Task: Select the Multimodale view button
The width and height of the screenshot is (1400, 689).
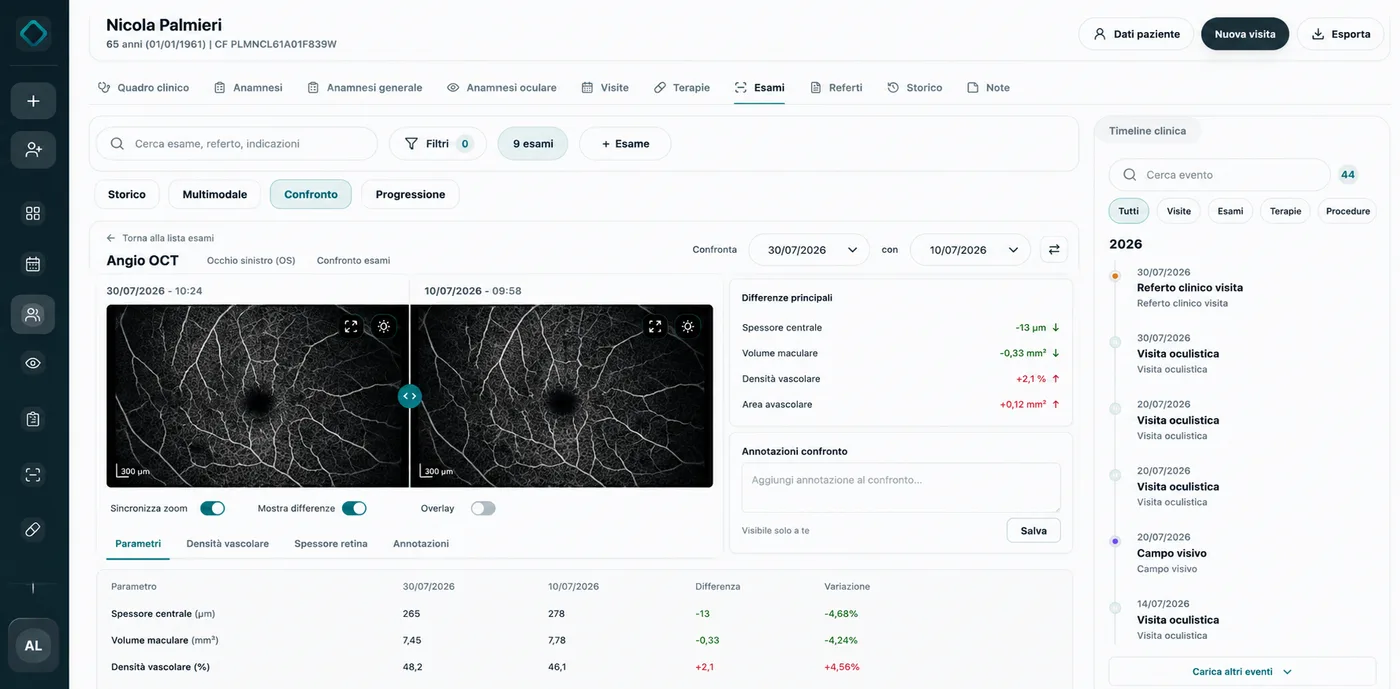Action: point(215,194)
